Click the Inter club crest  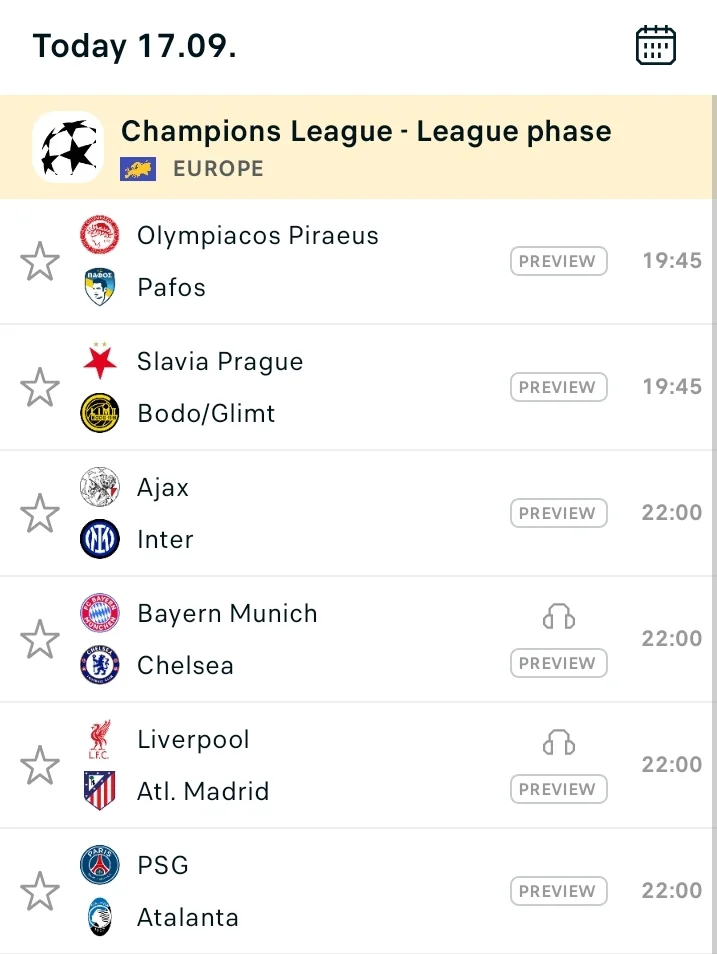tap(100, 539)
